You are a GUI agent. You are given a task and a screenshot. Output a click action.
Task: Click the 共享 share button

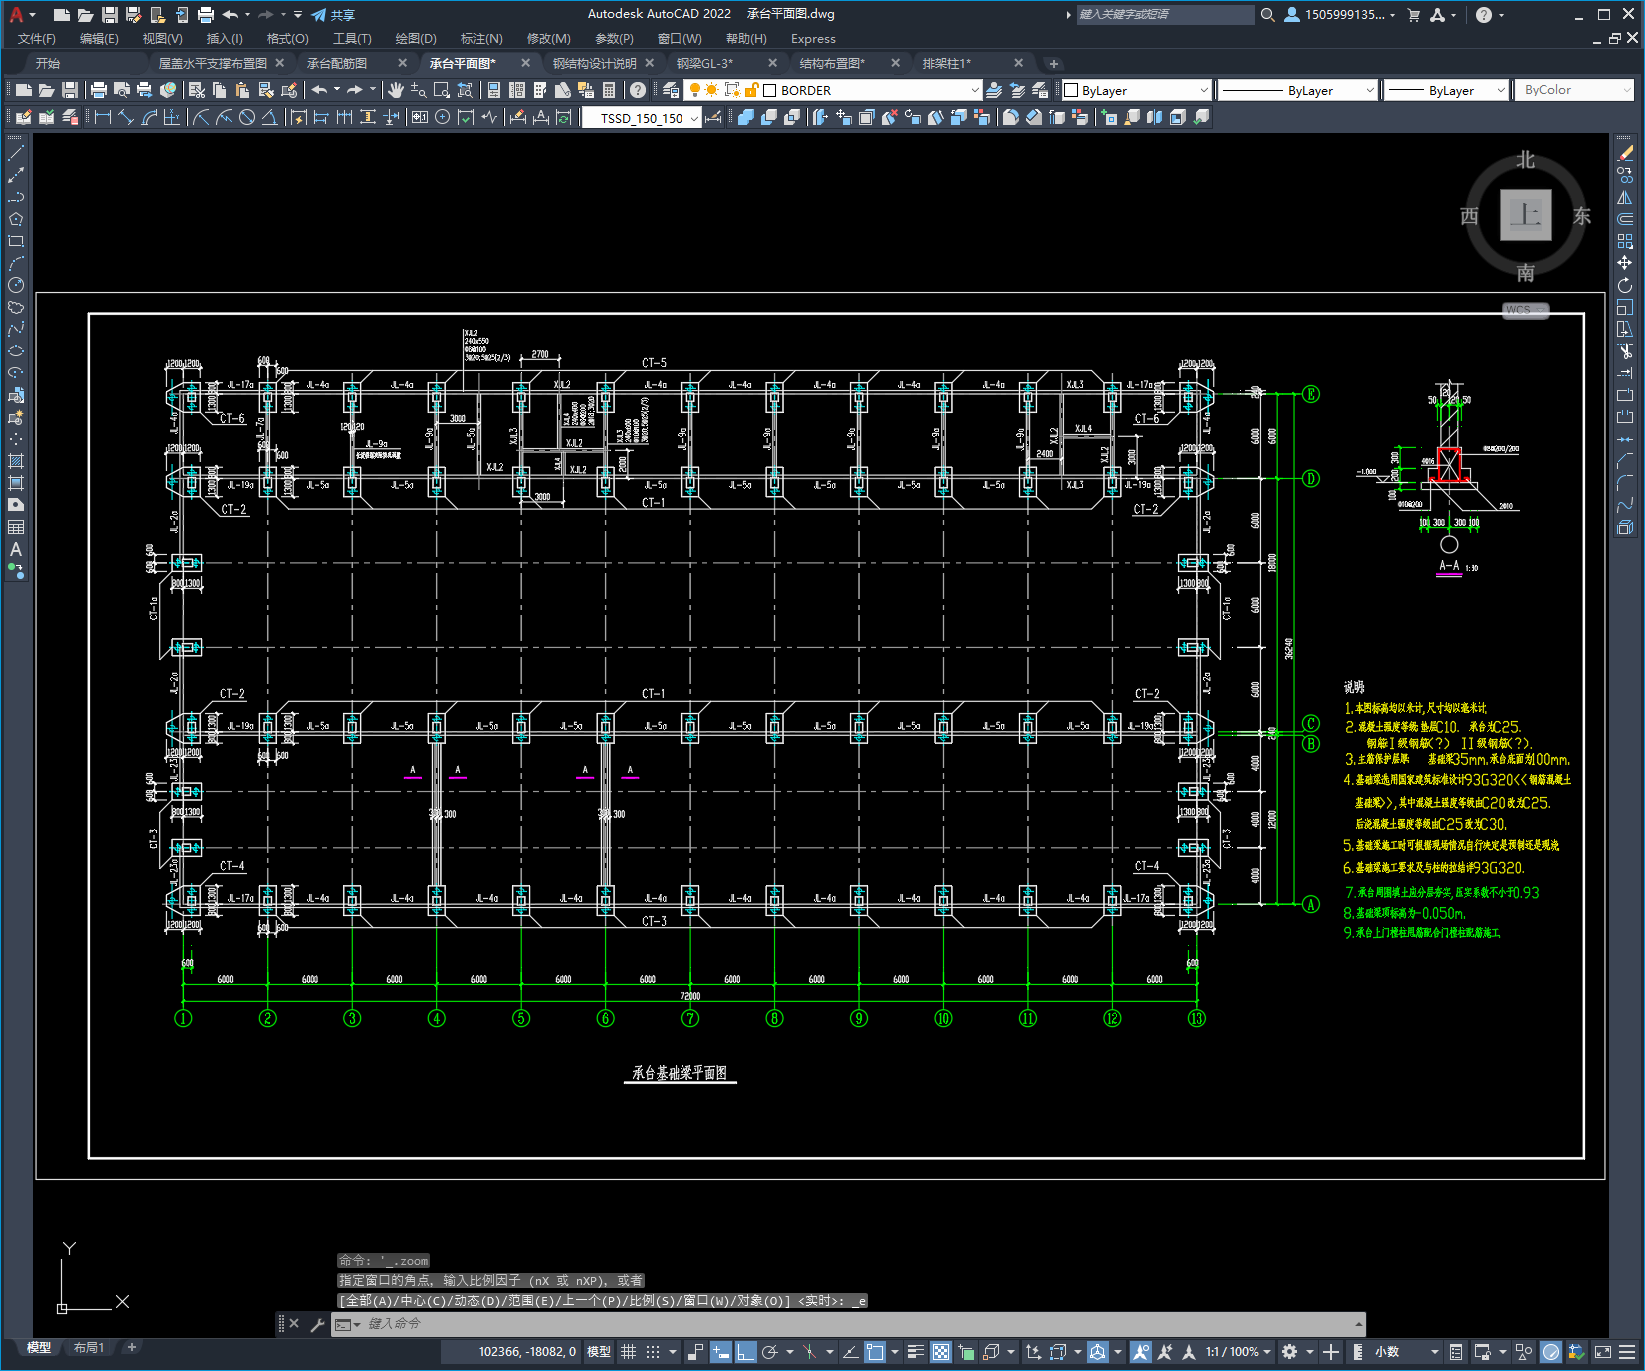tap(334, 15)
